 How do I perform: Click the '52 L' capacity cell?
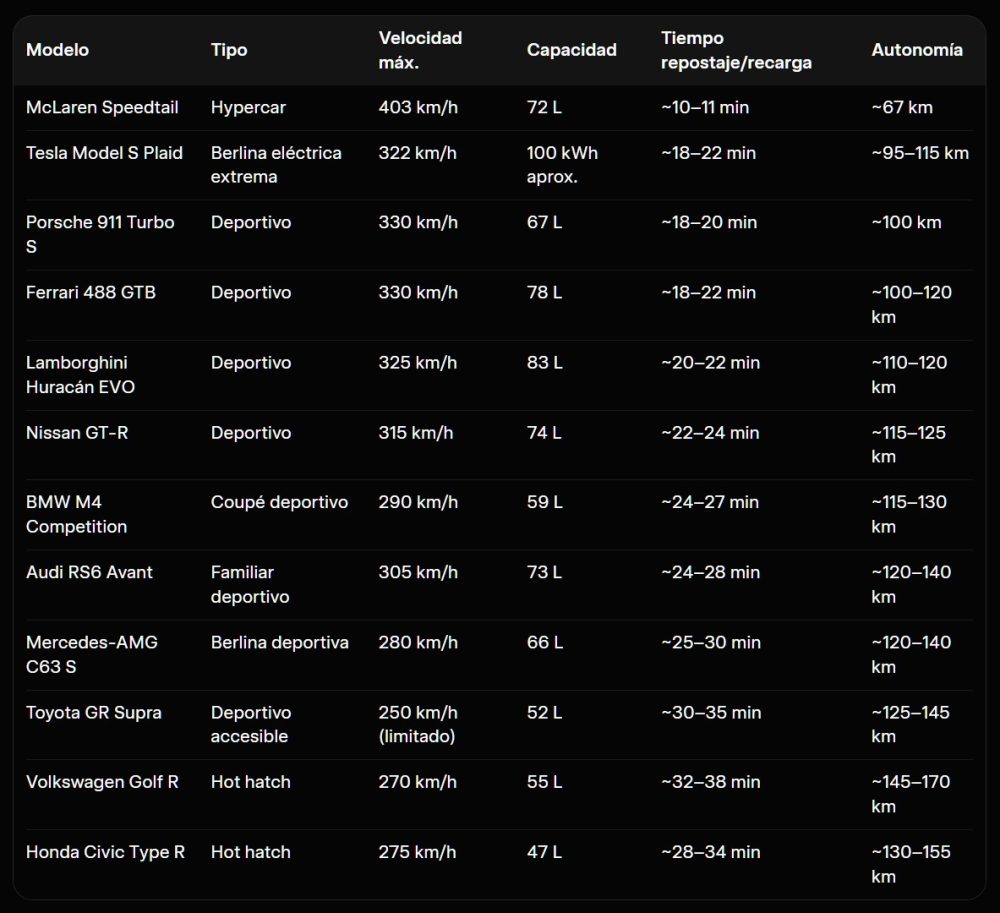point(544,713)
